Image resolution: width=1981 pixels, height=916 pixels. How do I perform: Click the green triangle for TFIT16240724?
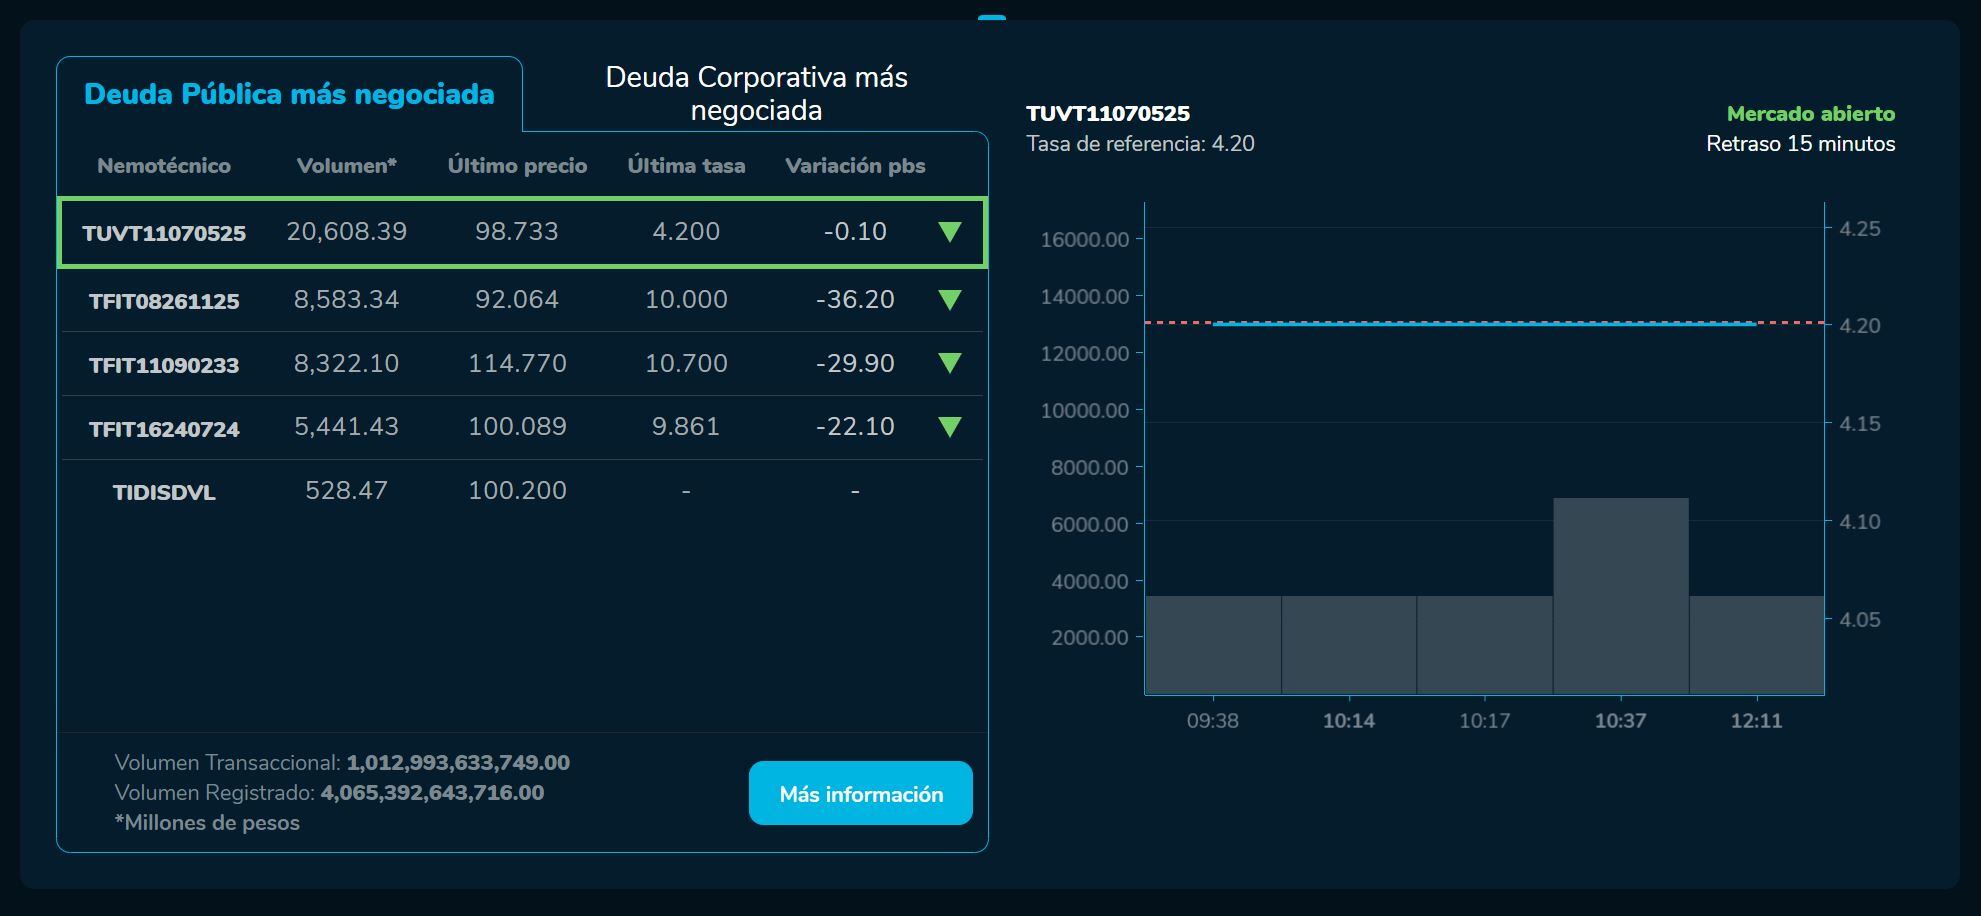(x=950, y=427)
